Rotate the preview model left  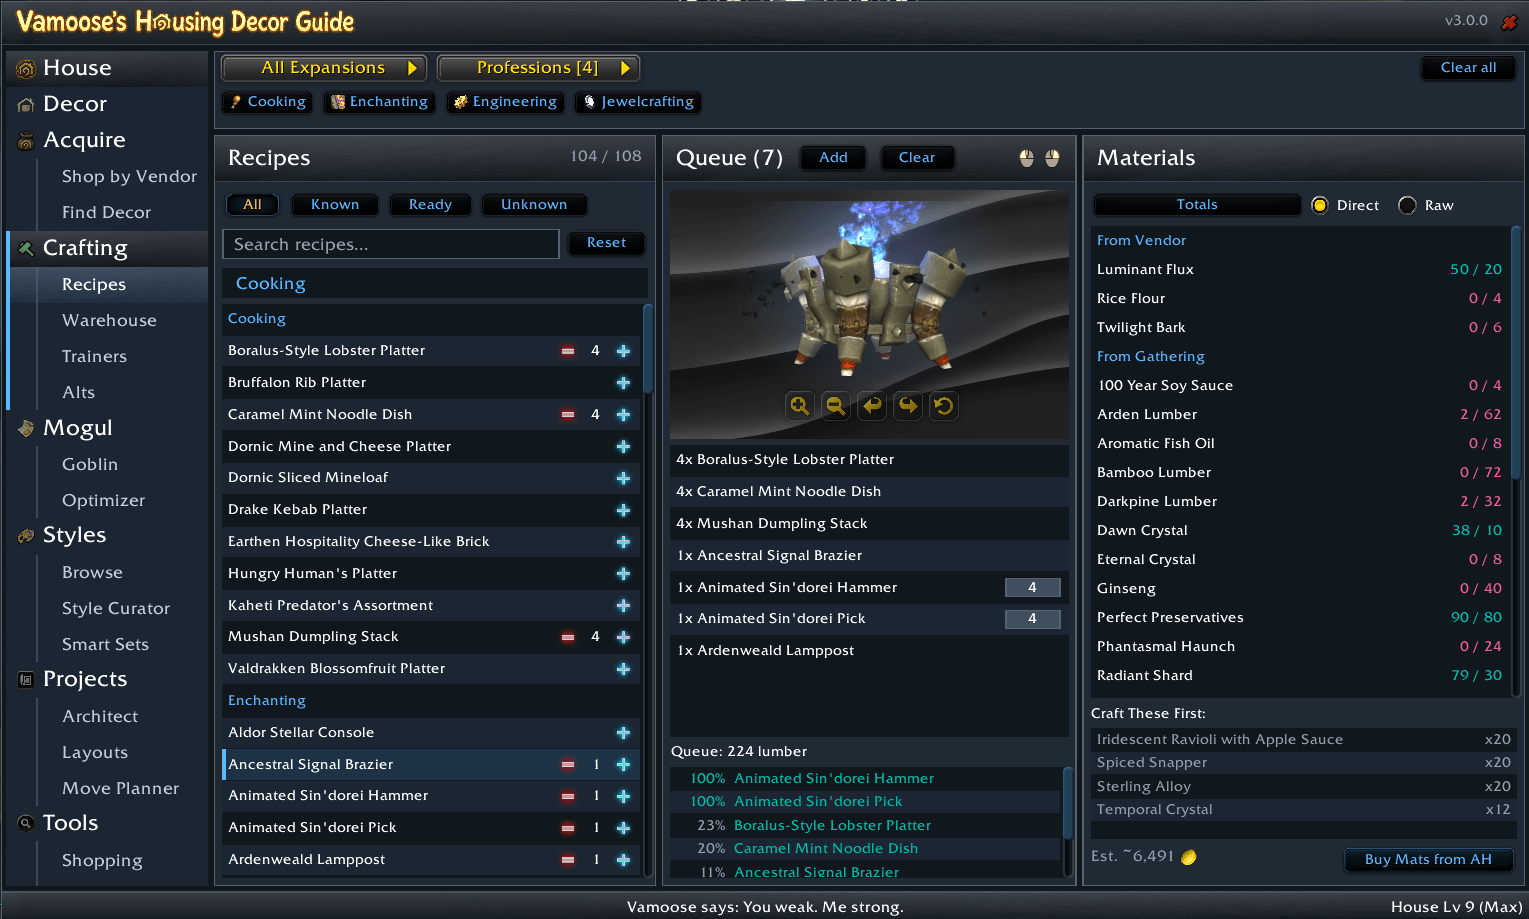[872, 405]
